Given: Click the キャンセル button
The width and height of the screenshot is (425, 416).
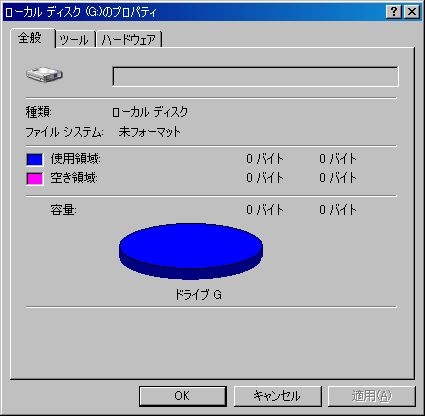Looking at the screenshot, I should point(277,396).
